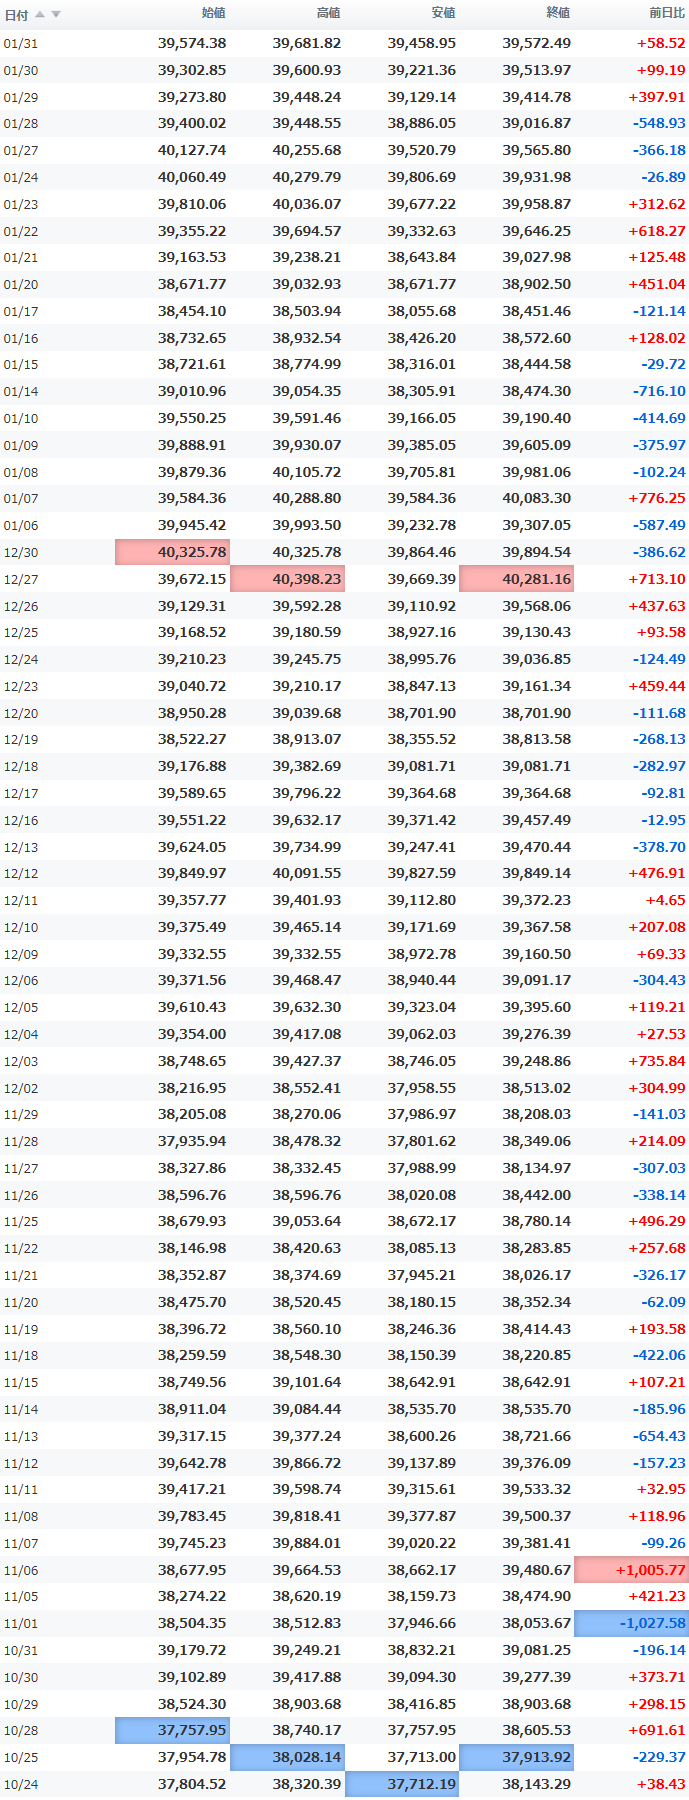The image size is (689, 1800).
Task: Select closing price 40,083.30 on 01/07
Action: pos(537,499)
